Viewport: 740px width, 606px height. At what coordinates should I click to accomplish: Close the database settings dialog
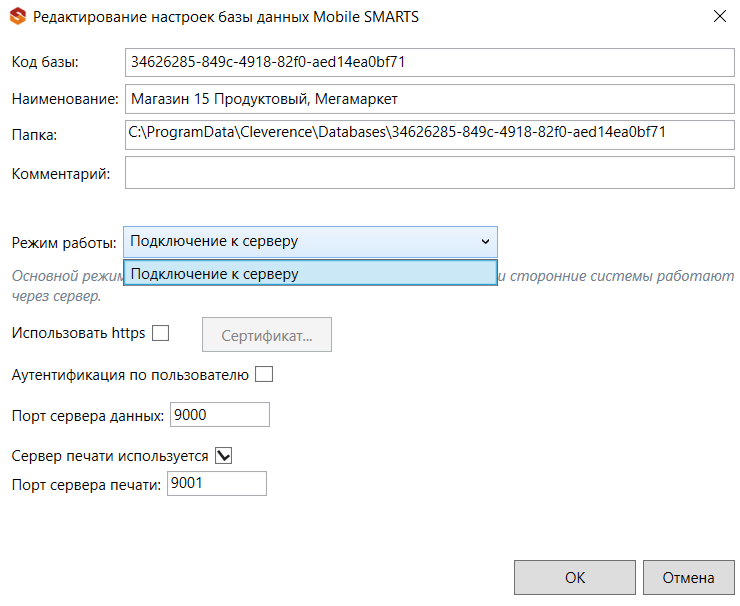click(720, 17)
